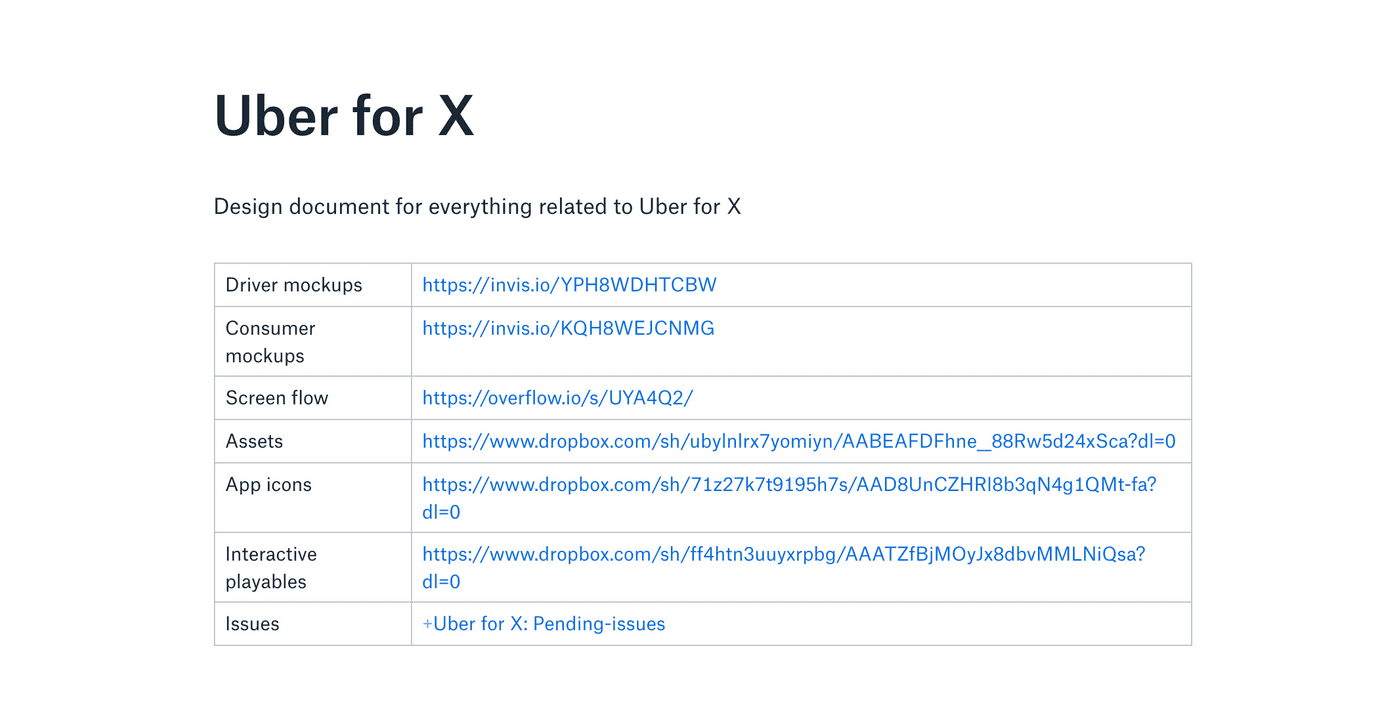Click the word 'playables' in the table
Image resolution: width=1400 pixels, height=724 pixels.
[266, 582]
